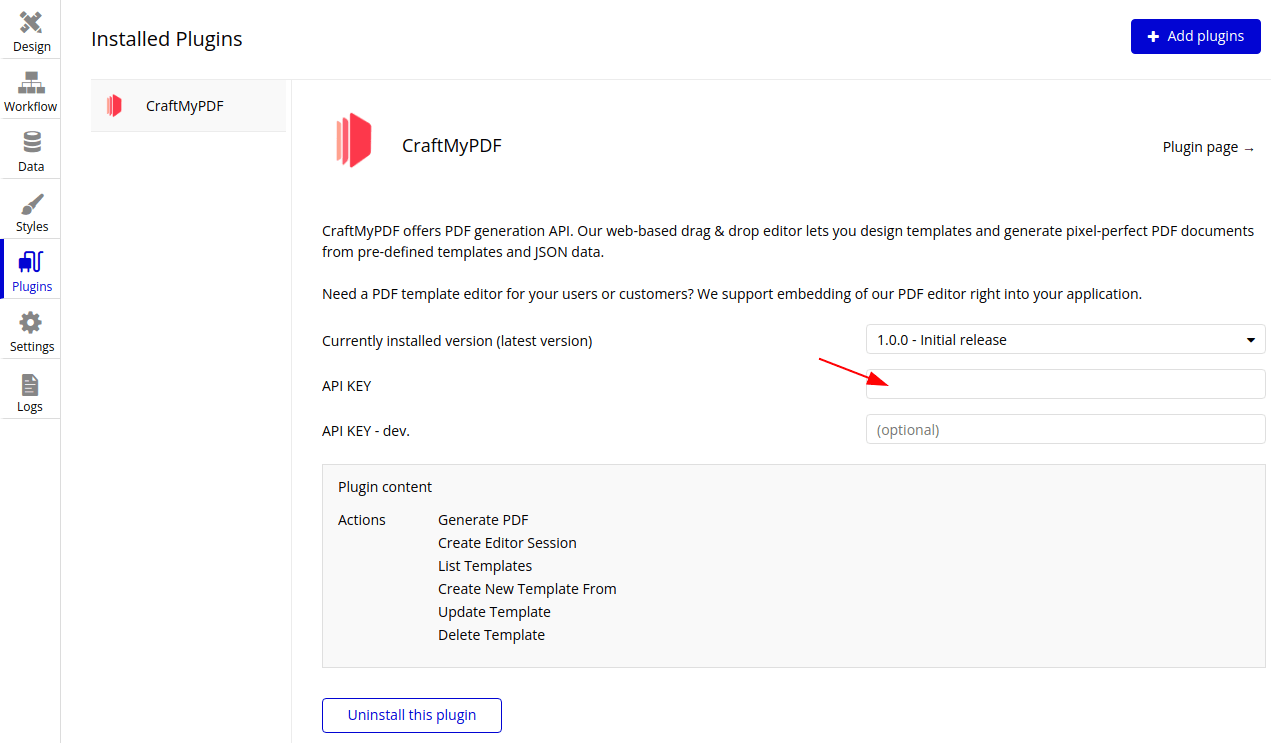Screen dimensions: 1271x743
Task: Click the 'API KEY - dev.' label
Action: 366,431
